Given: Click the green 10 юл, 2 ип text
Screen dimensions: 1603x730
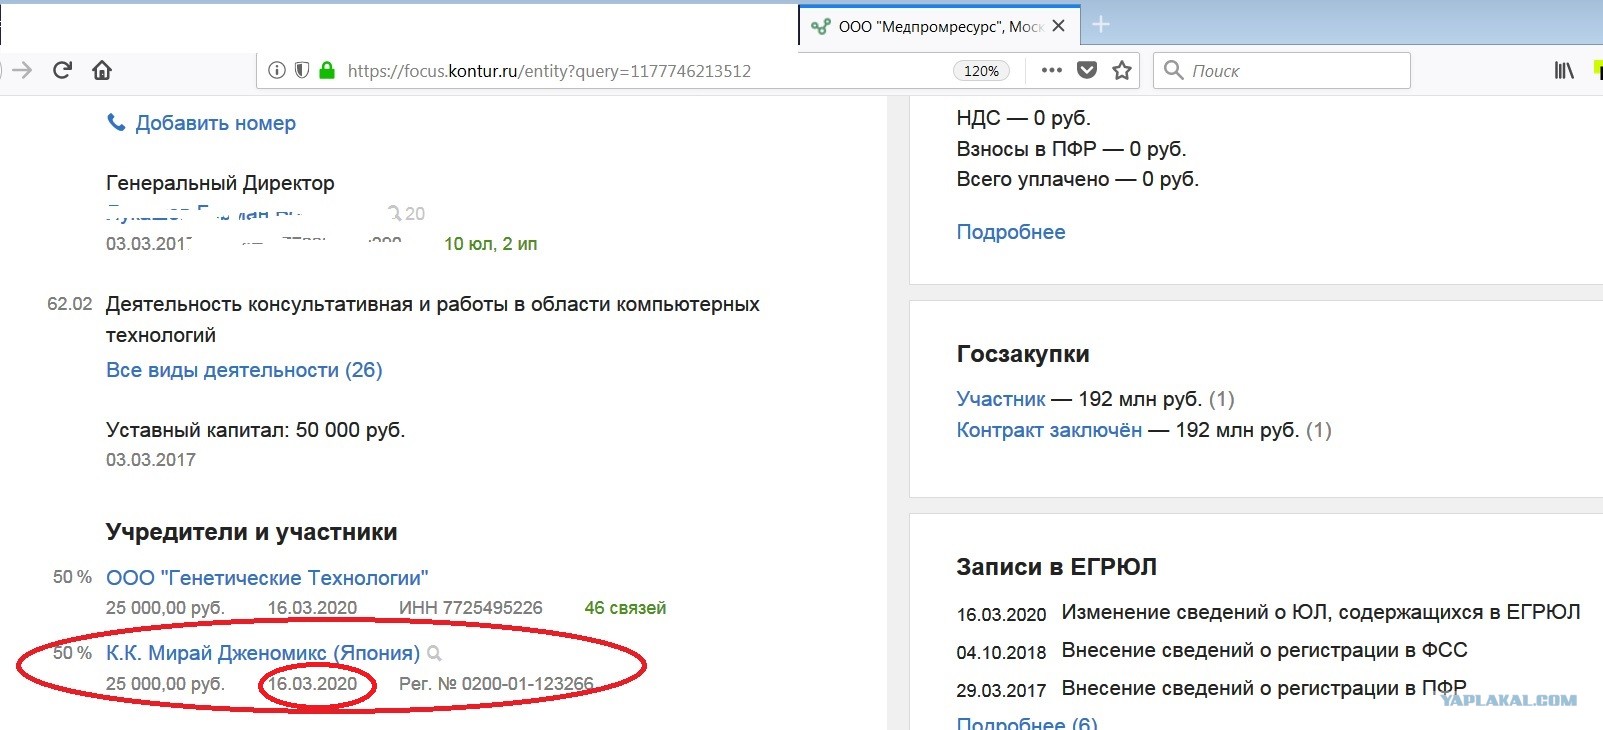Looking at the screenshot, I should [x=490, y=244].
